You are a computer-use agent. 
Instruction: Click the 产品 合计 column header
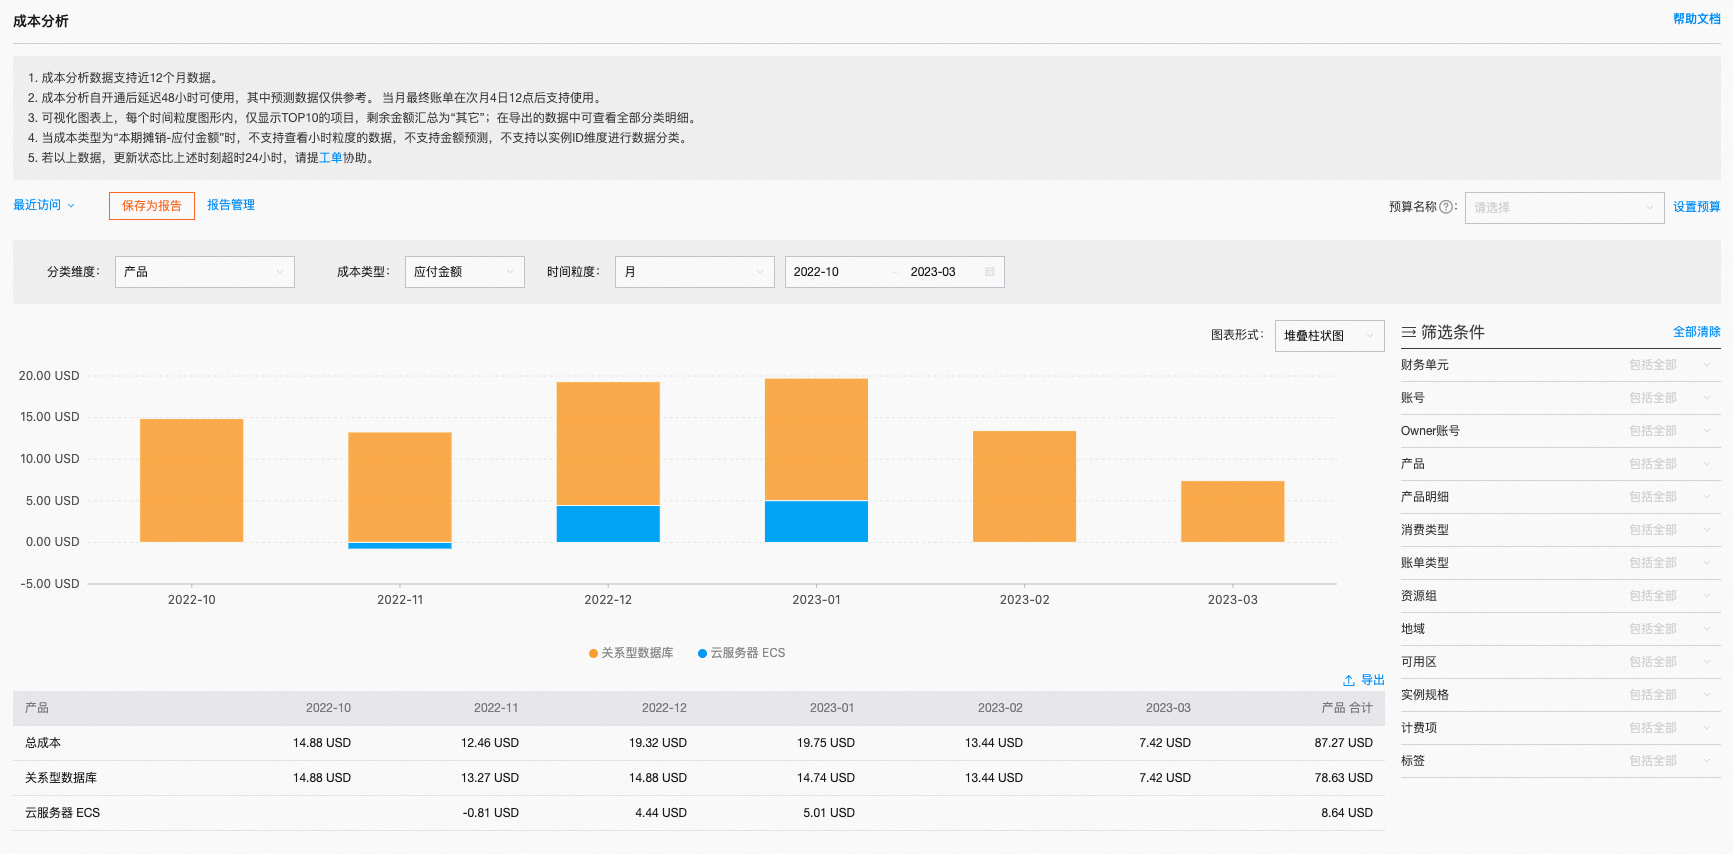point(1347,708)
